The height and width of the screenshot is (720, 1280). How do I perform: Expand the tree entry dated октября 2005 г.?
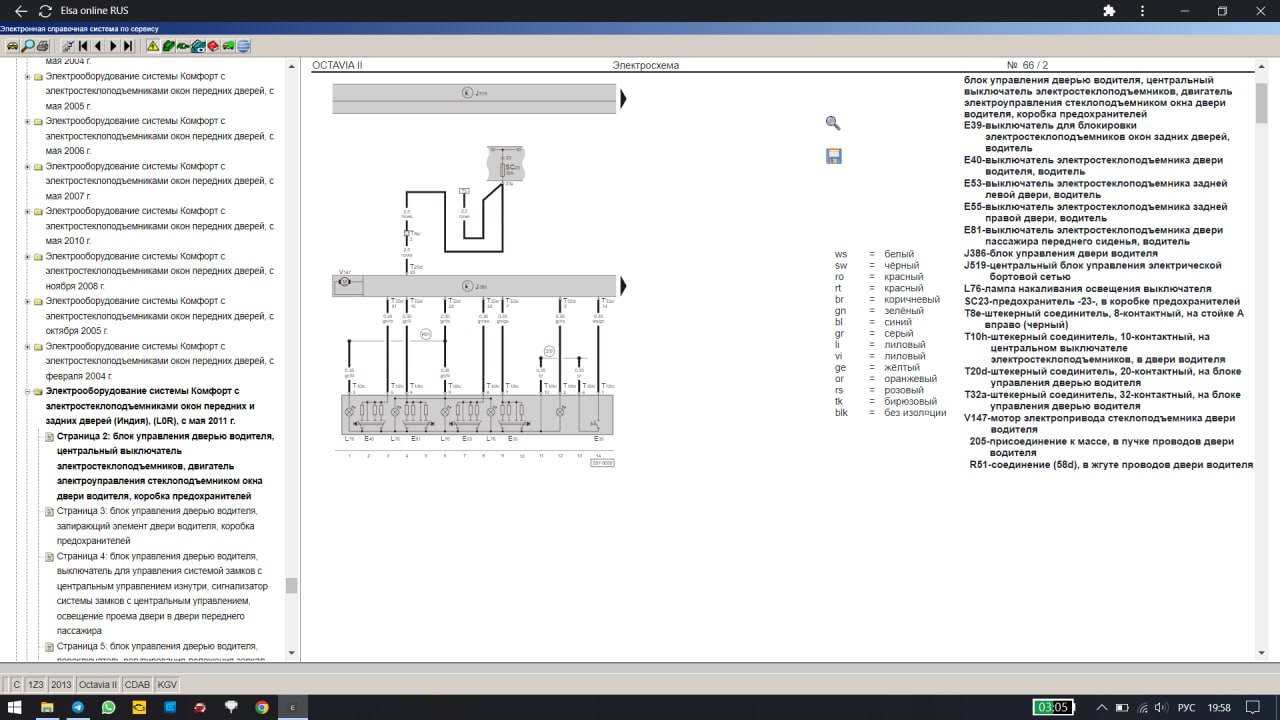(27, 301)
